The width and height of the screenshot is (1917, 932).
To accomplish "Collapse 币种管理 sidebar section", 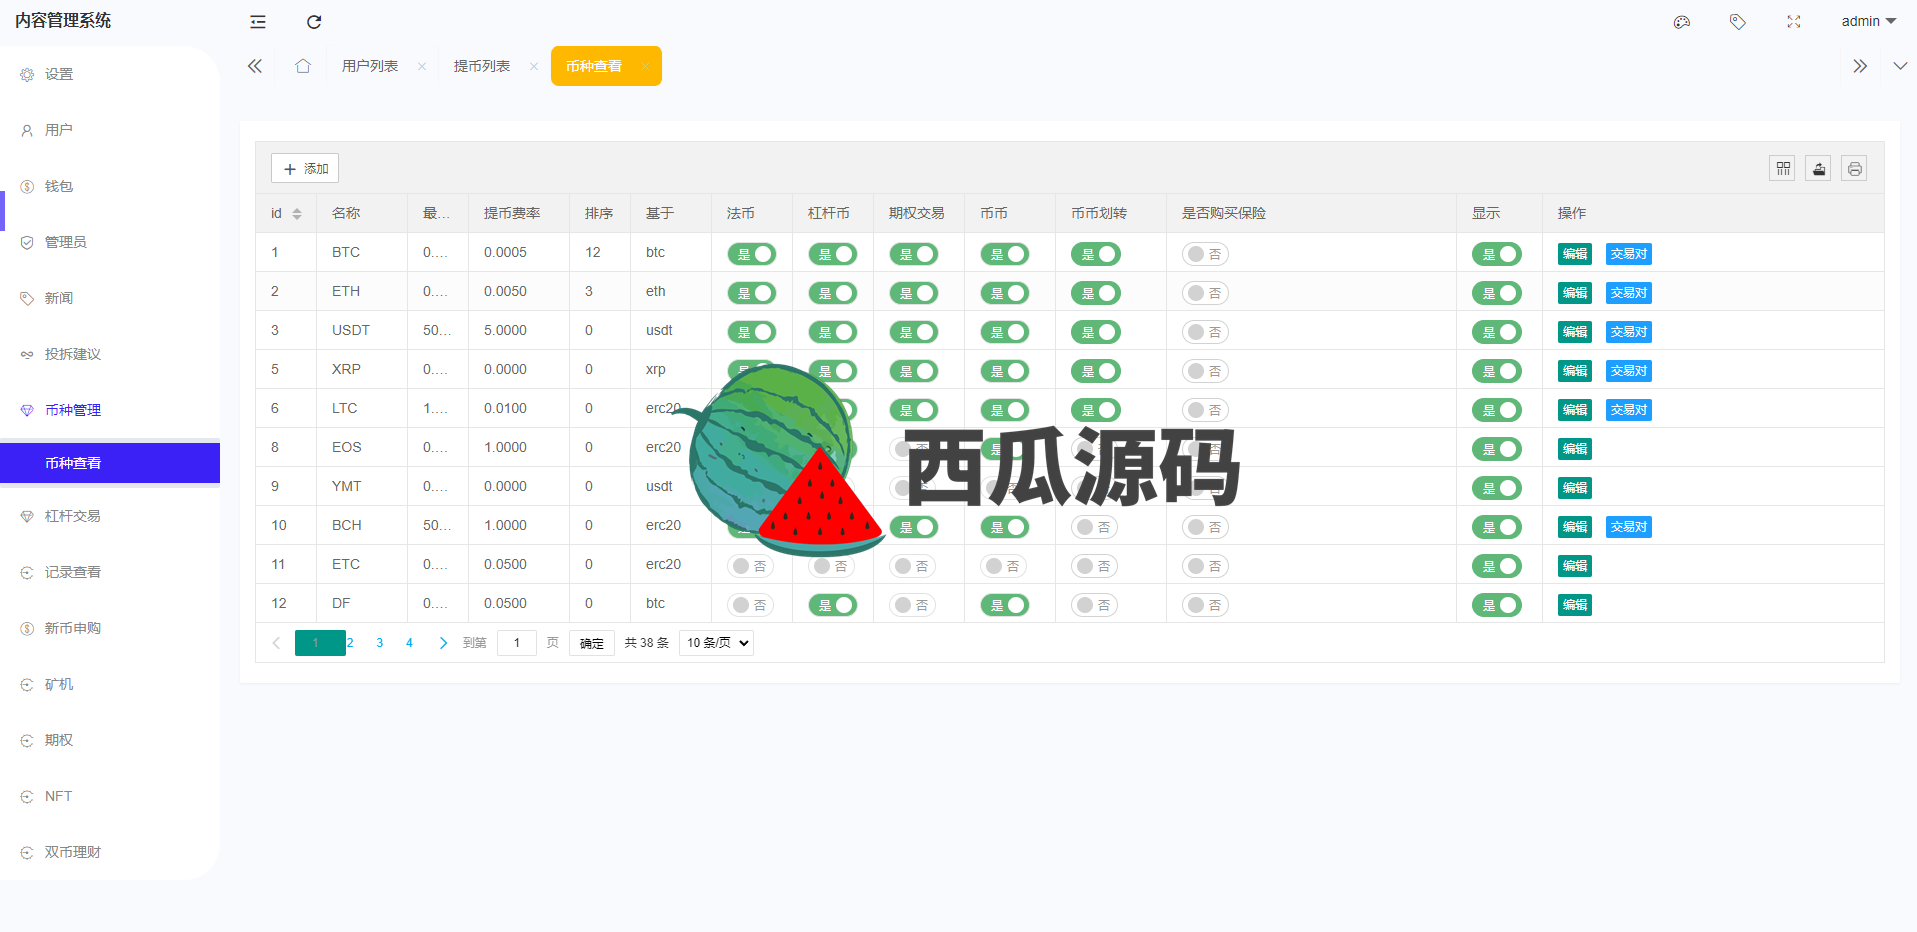I will point(110,410).
